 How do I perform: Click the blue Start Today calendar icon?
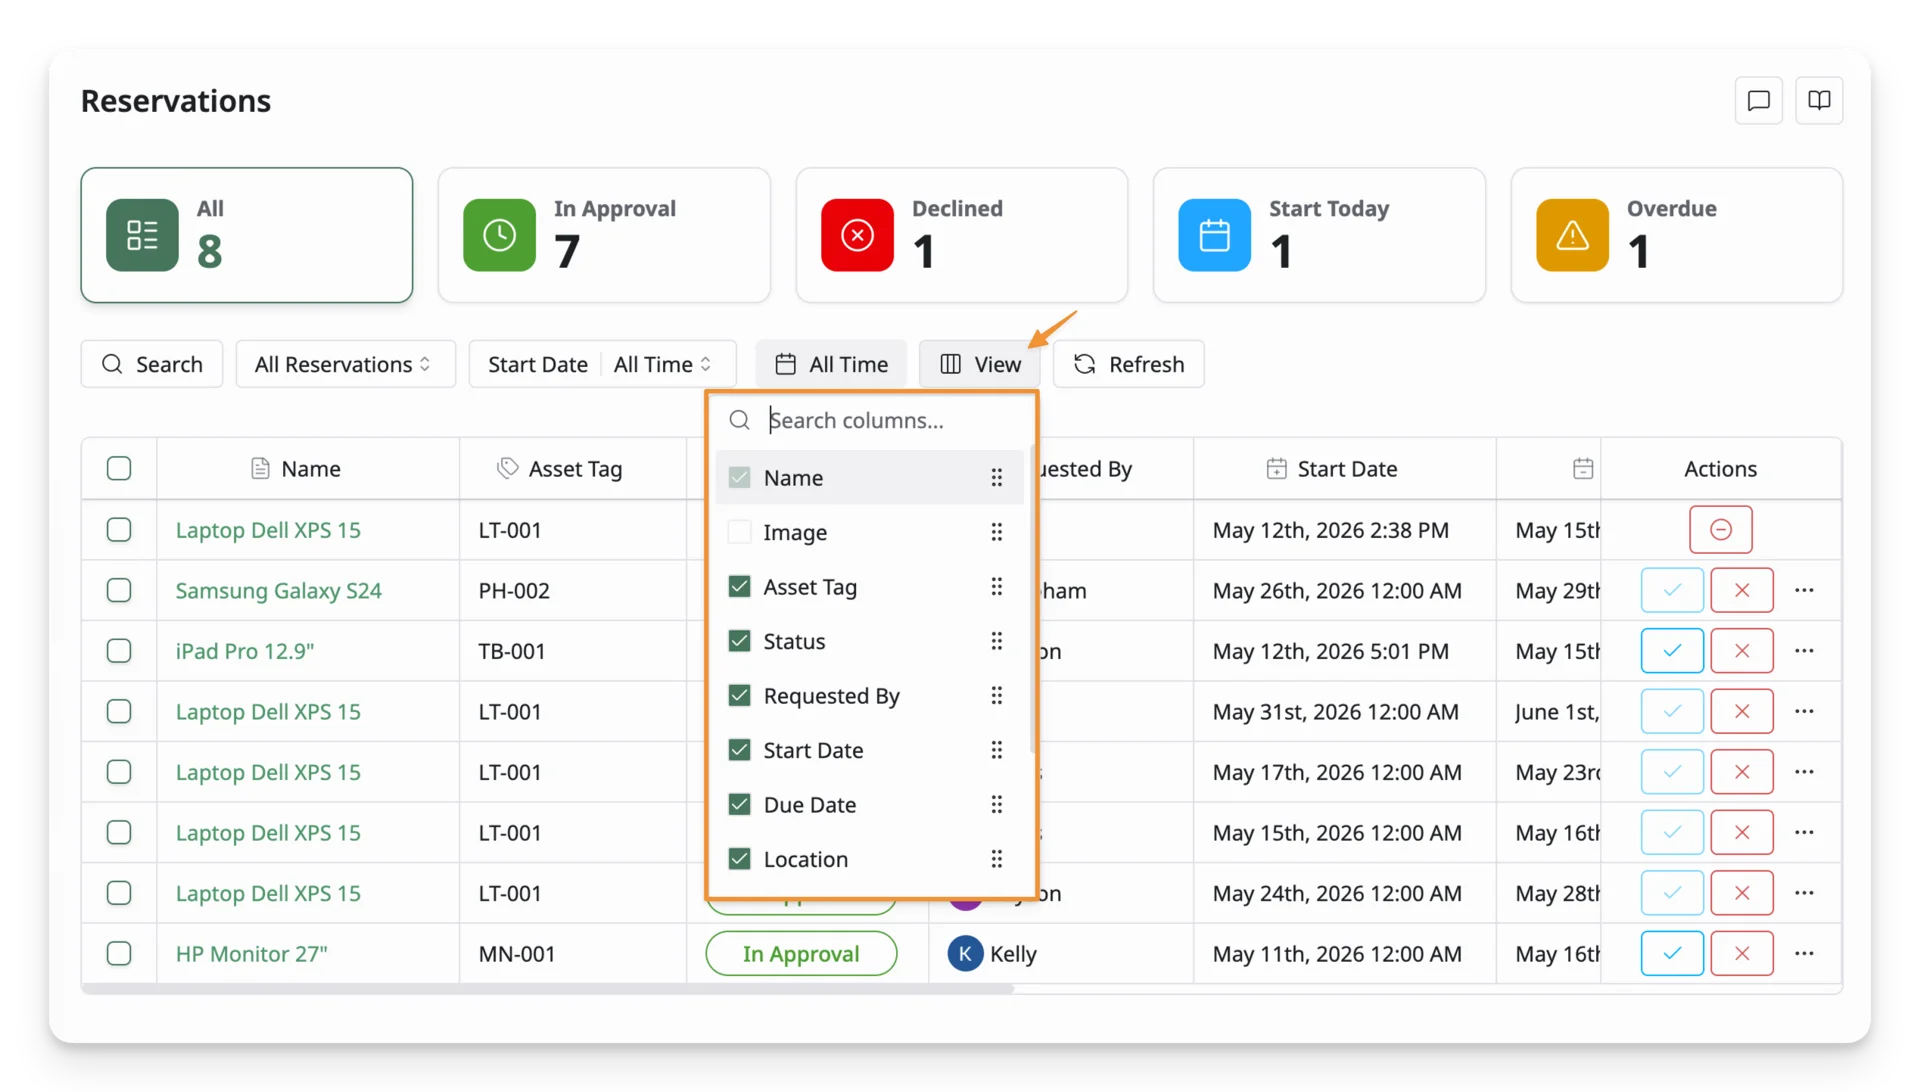click(x=1214, y=235)
